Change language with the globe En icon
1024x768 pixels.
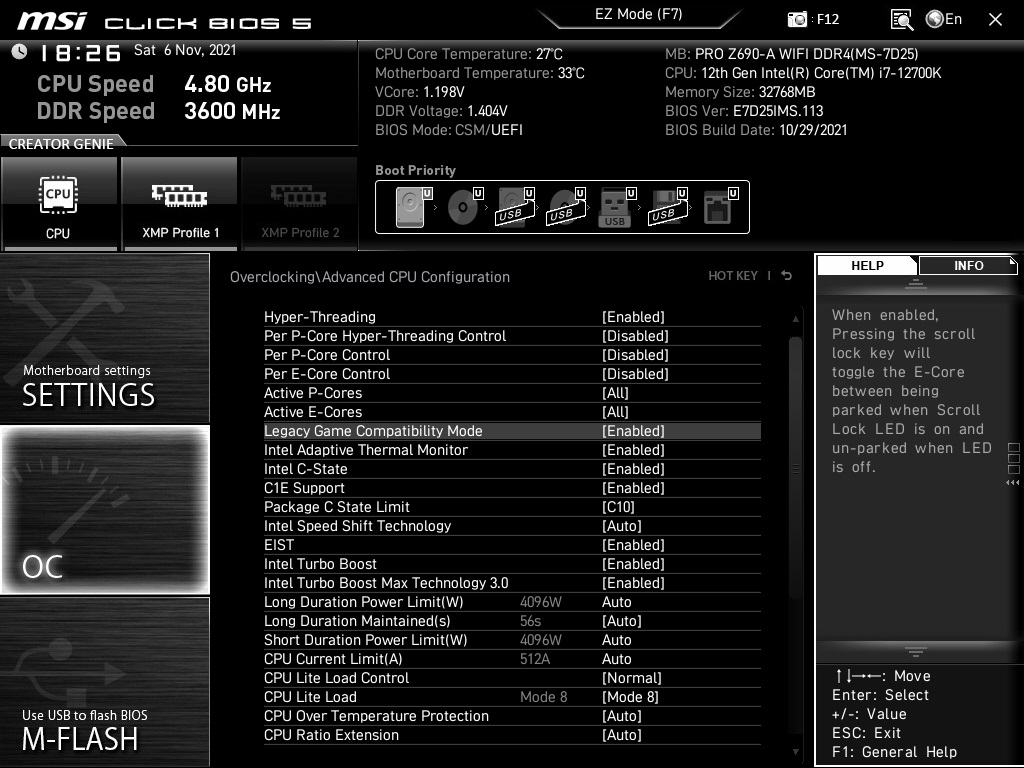pyautogui.click(x=944, y=19)
